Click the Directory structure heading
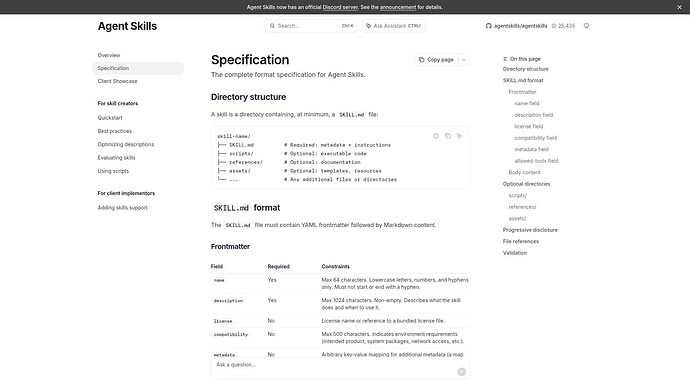This screenshot has height=388, width=690. click(248, 97)
